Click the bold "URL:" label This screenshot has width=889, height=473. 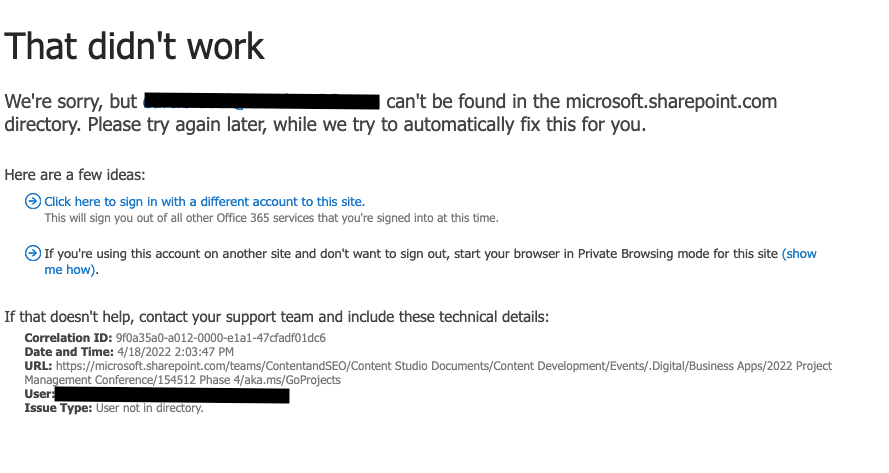coord(38,366)
